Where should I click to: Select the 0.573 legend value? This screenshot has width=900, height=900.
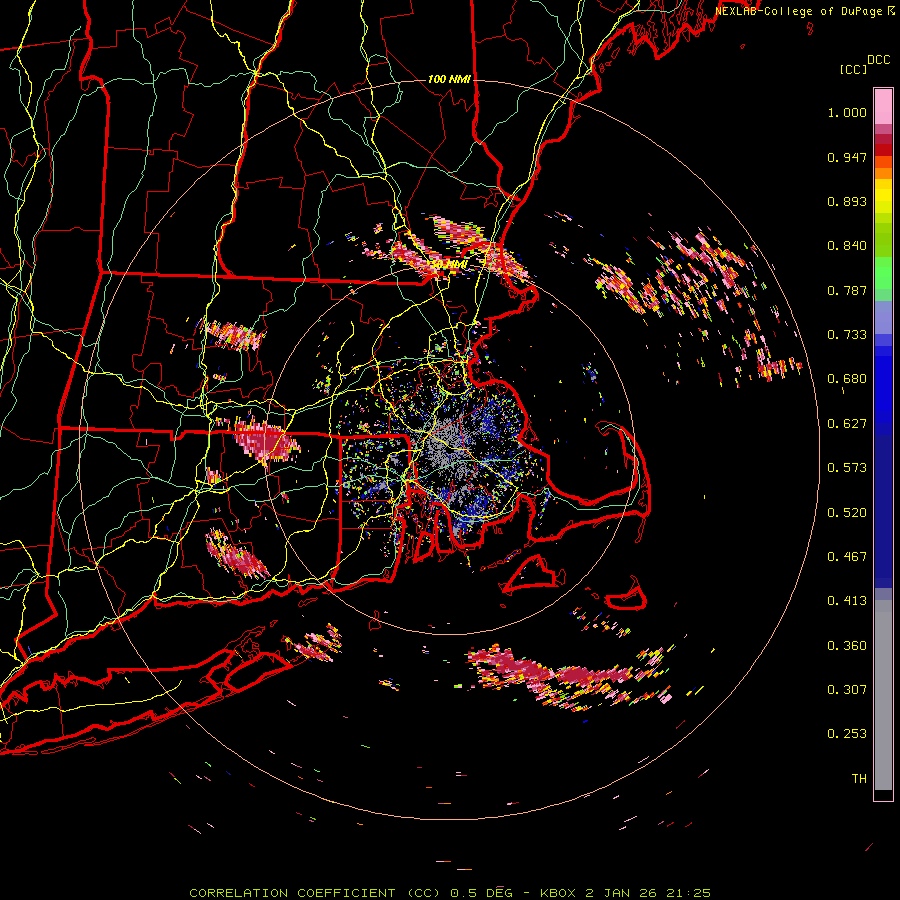(x=847, y=468)
